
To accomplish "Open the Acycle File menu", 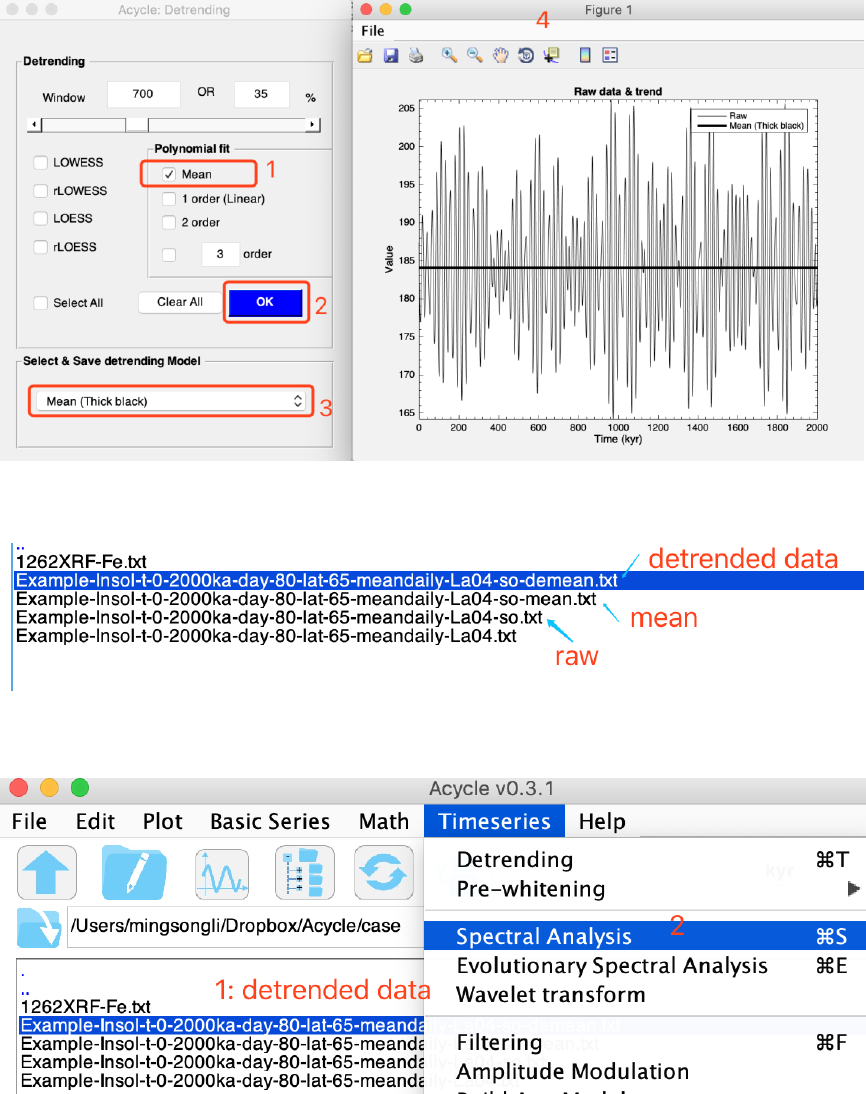I will pos(29,821).
